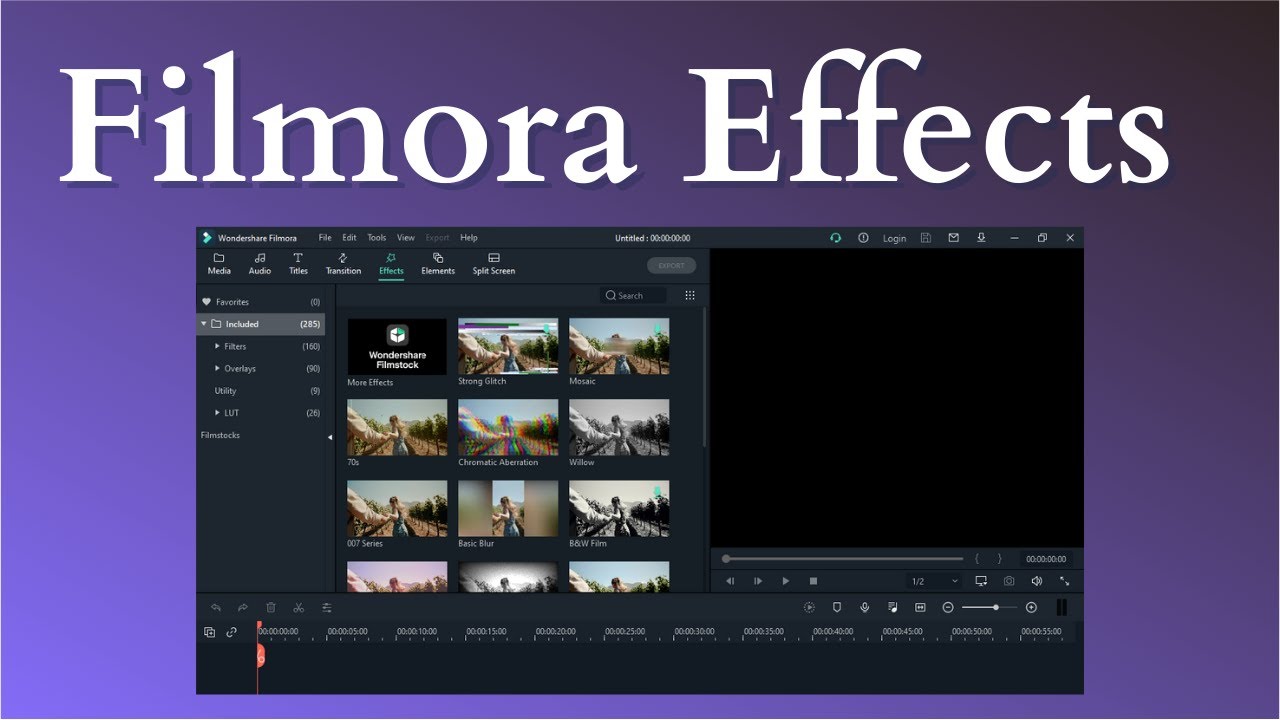Select the 70s effect thumbnail

tap(397, 428)
